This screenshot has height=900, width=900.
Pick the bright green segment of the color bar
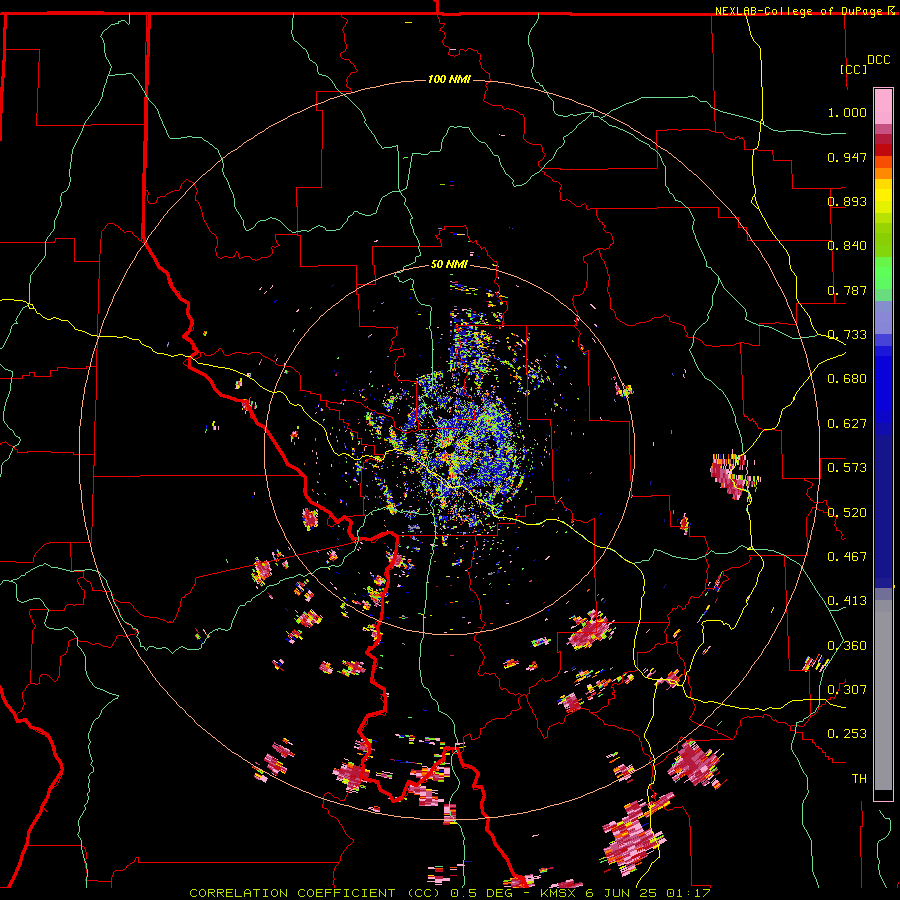tap(883, 273)
